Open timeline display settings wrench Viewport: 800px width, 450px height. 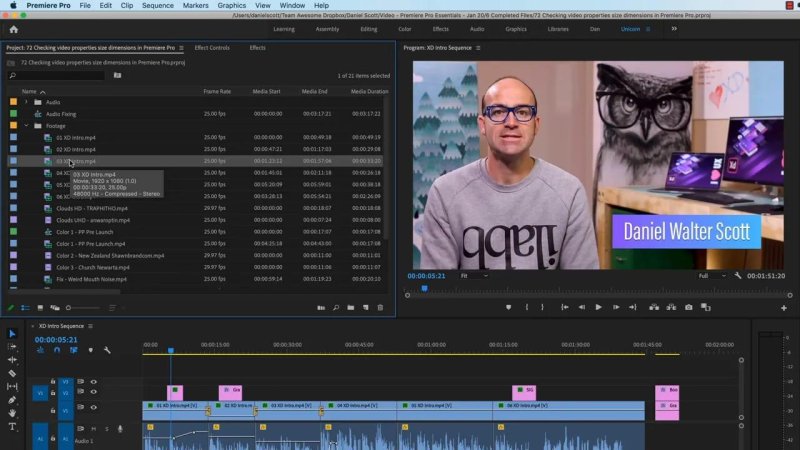[107, 350]
